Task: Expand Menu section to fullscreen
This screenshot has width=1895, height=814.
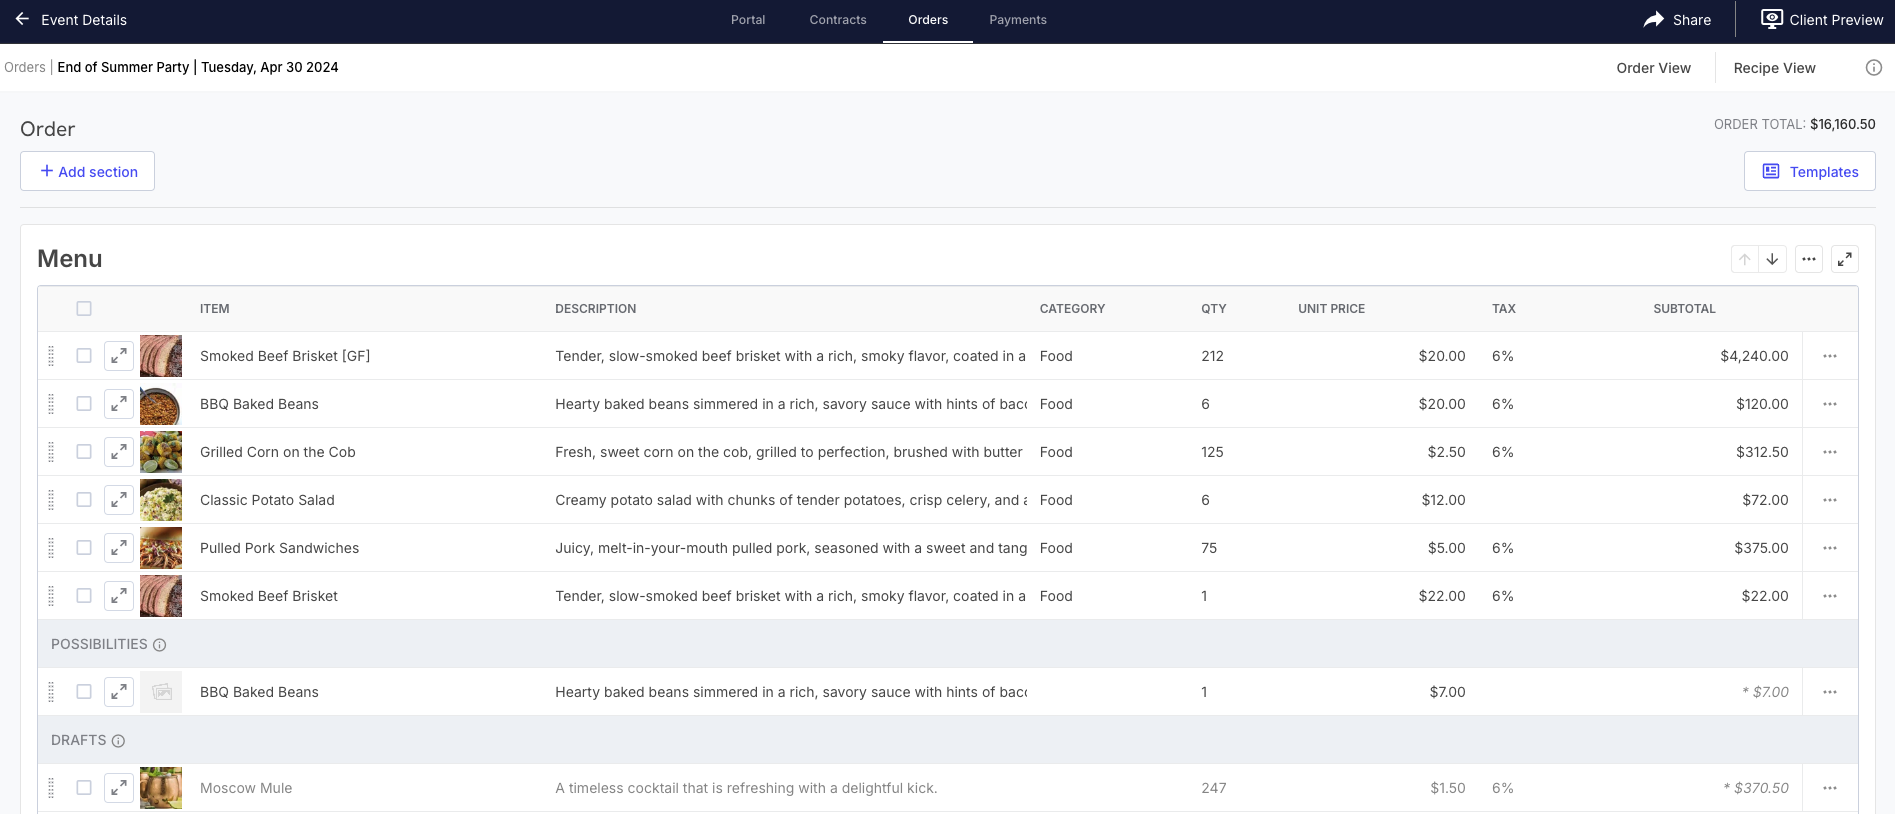Action: [1844, 259]
